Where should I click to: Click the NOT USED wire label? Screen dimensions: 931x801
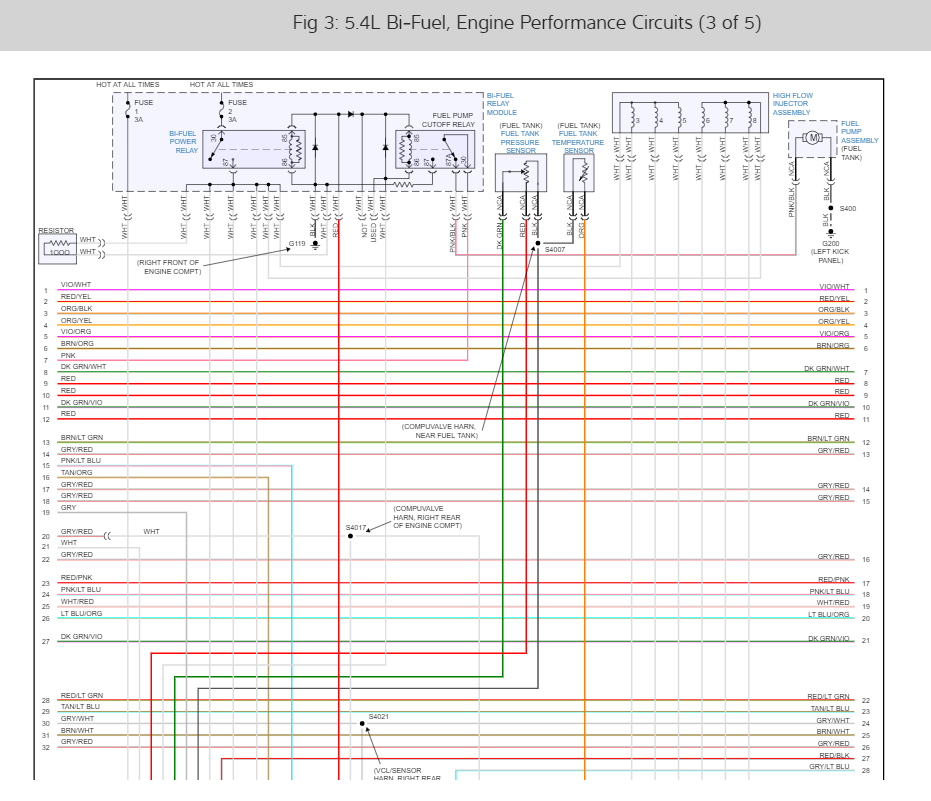[x=369, y=230]
